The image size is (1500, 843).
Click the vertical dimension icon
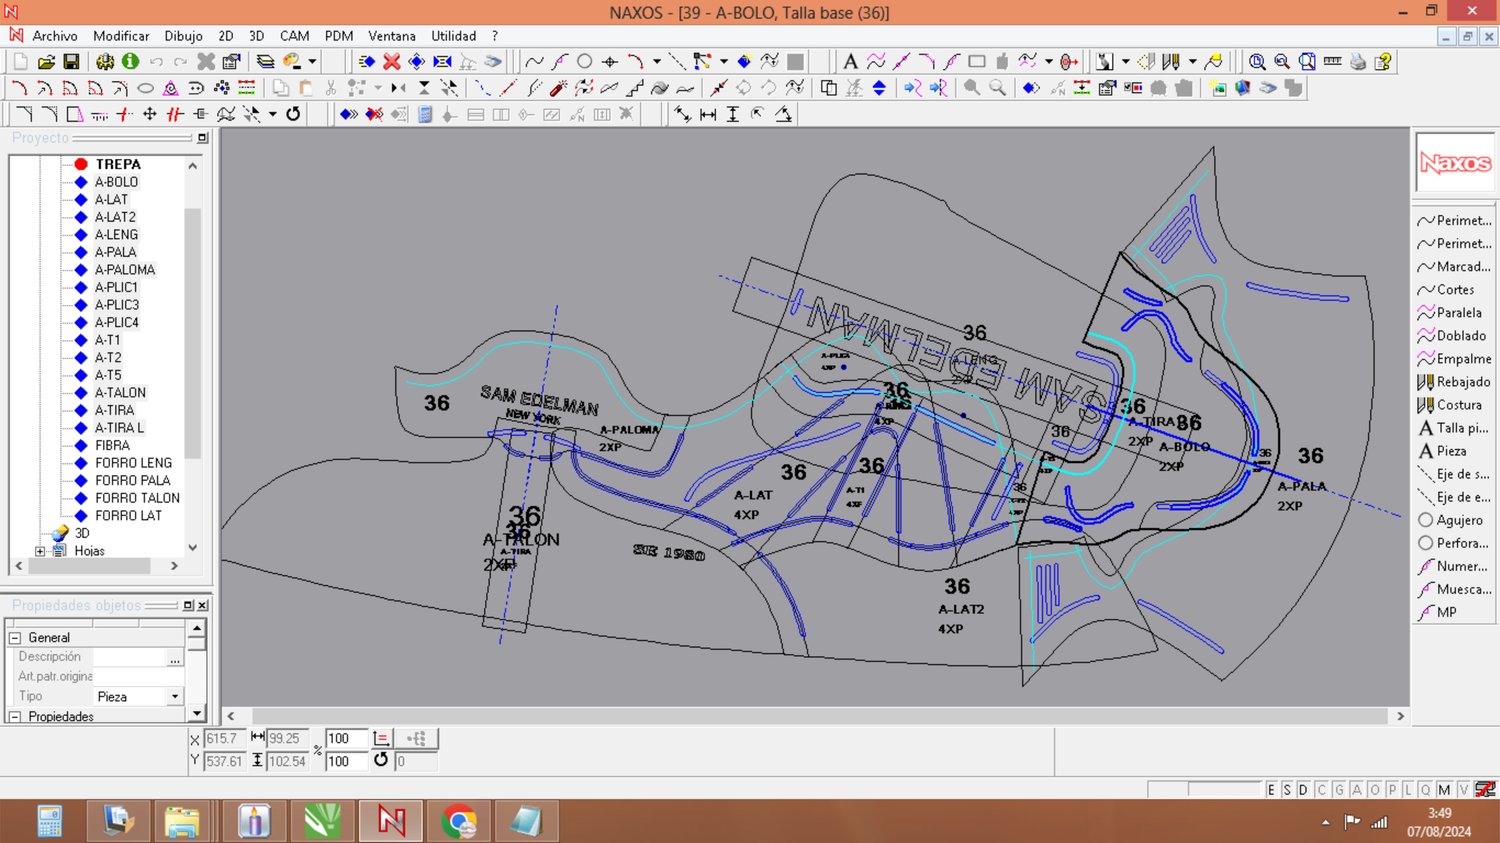[733, 114]
